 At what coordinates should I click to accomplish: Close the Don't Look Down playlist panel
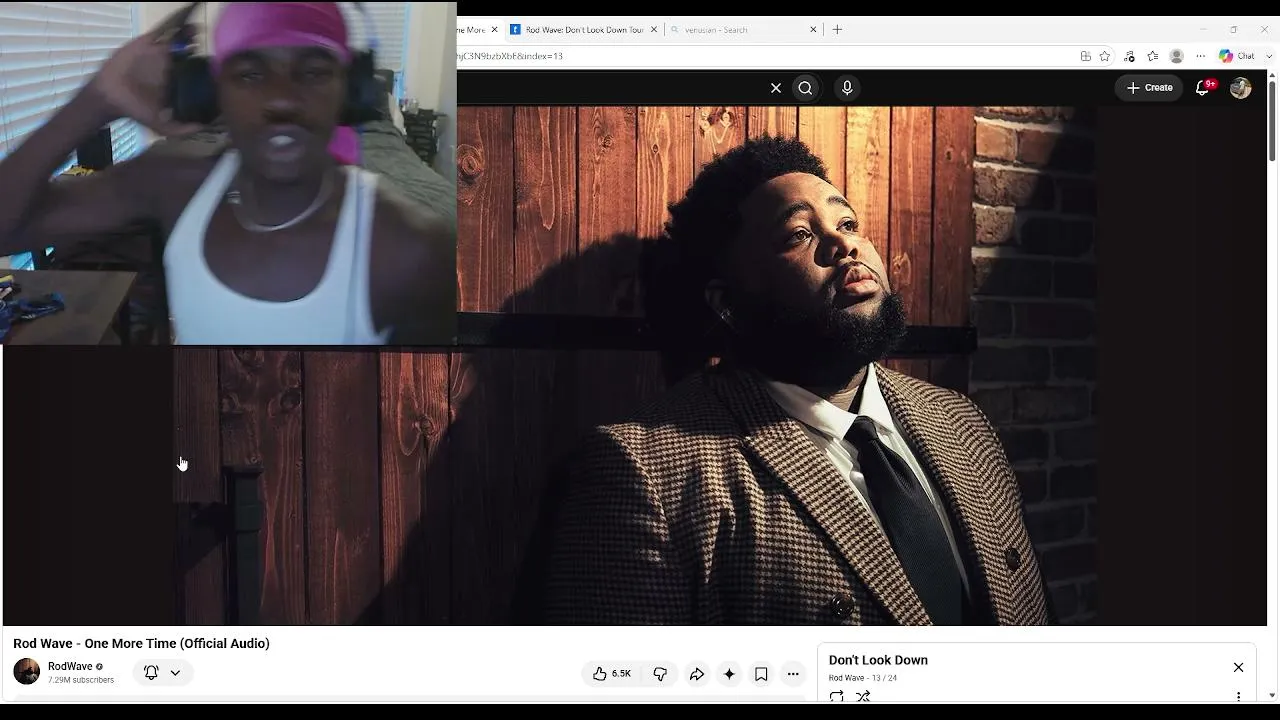(1238, 667)
